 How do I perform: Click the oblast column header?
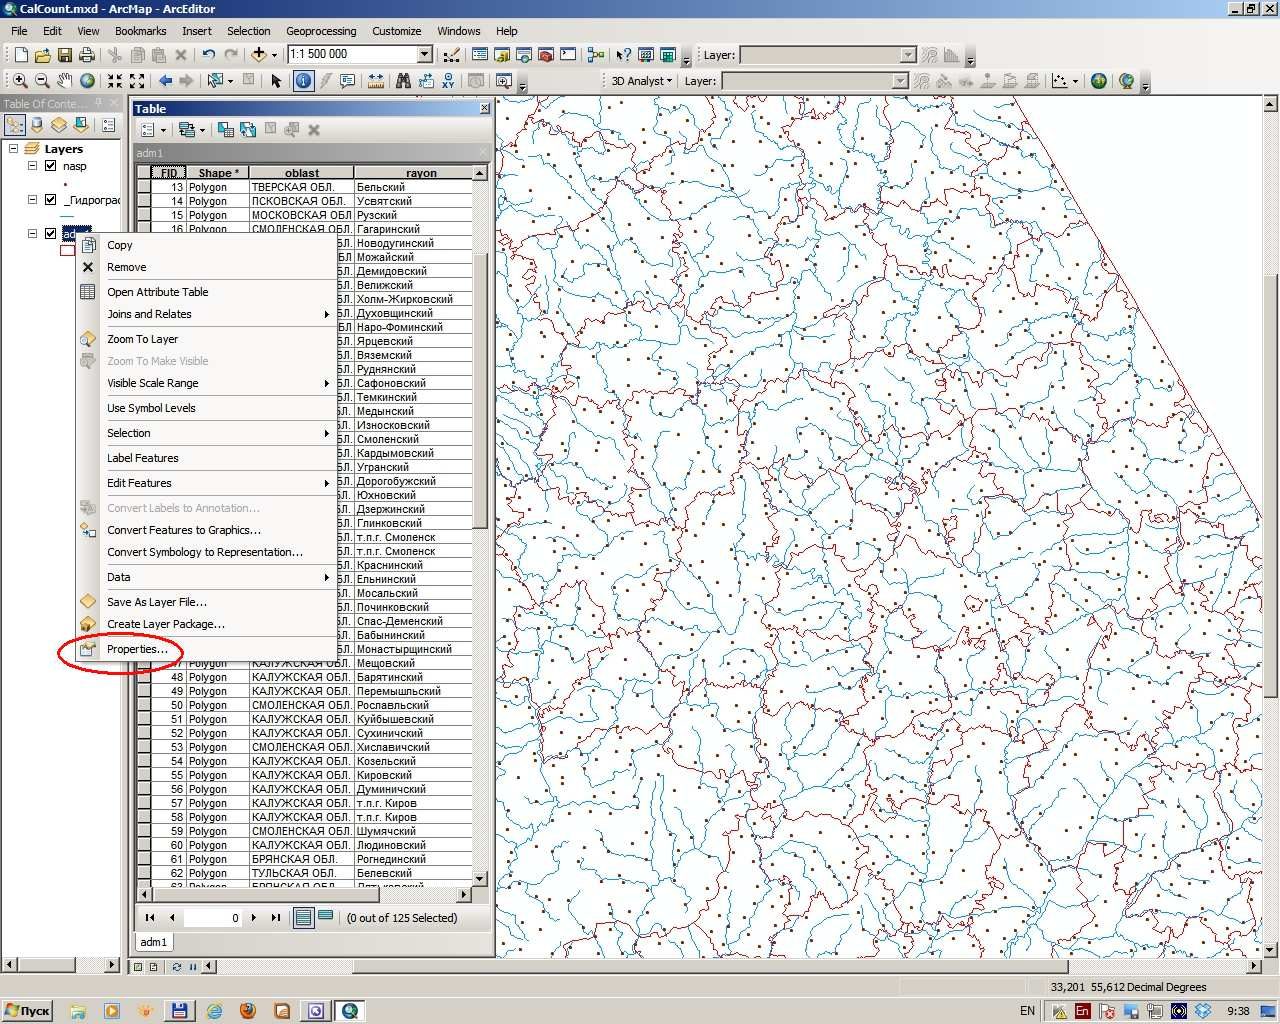tap(301, 173)
